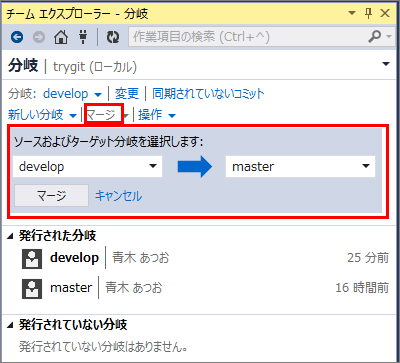Open the source branch combo box develop
The image size is (400, 363).
tap(87, 166)
